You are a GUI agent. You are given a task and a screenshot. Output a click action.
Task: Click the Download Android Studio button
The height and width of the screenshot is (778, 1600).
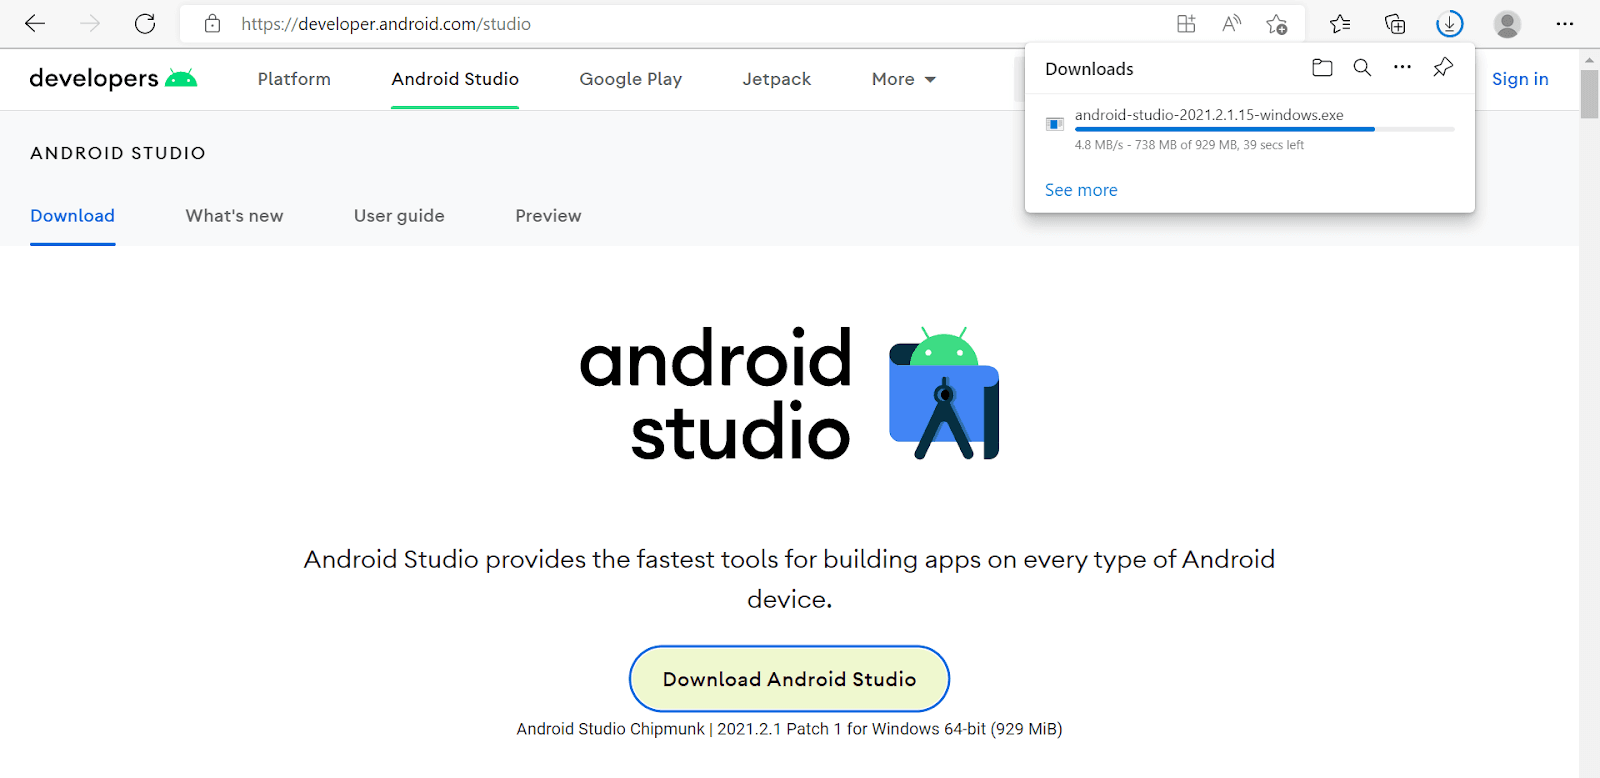tap(789, 679)
